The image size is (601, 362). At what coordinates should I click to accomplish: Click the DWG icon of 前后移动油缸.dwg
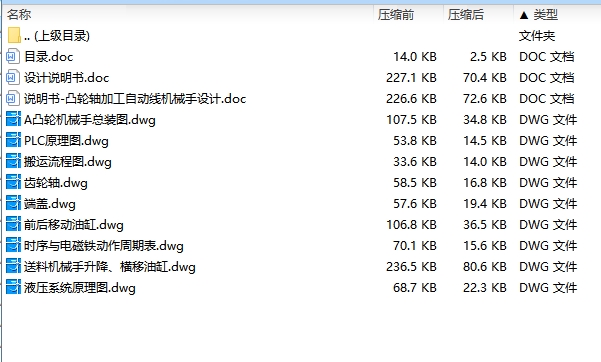click(13, 224)
